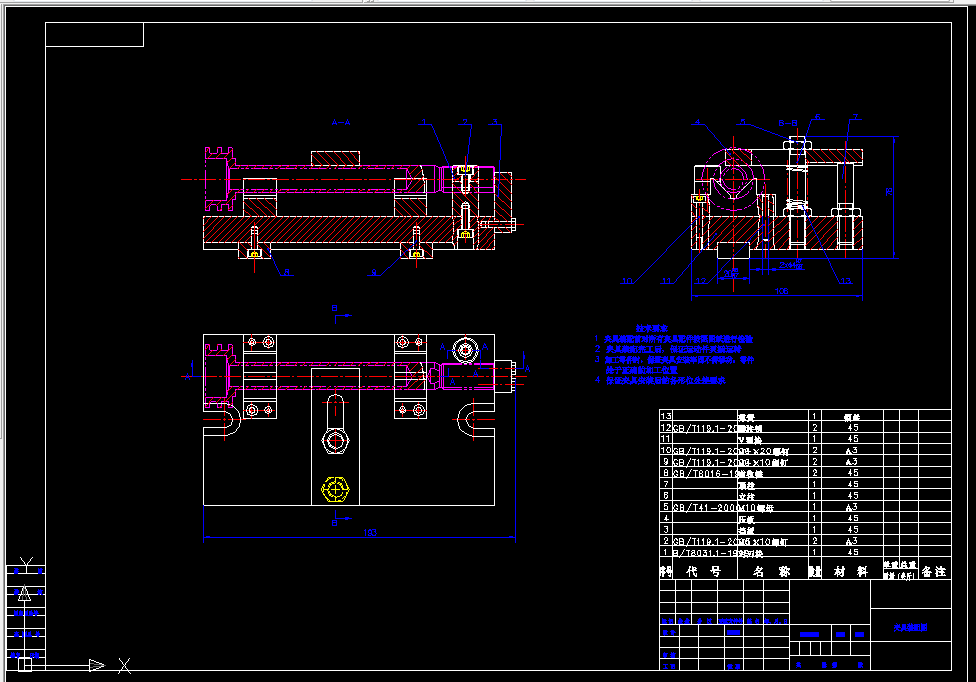Click the UCS icon X axis label
Viewport: 976px width, 682px height.
pos(124,666)
